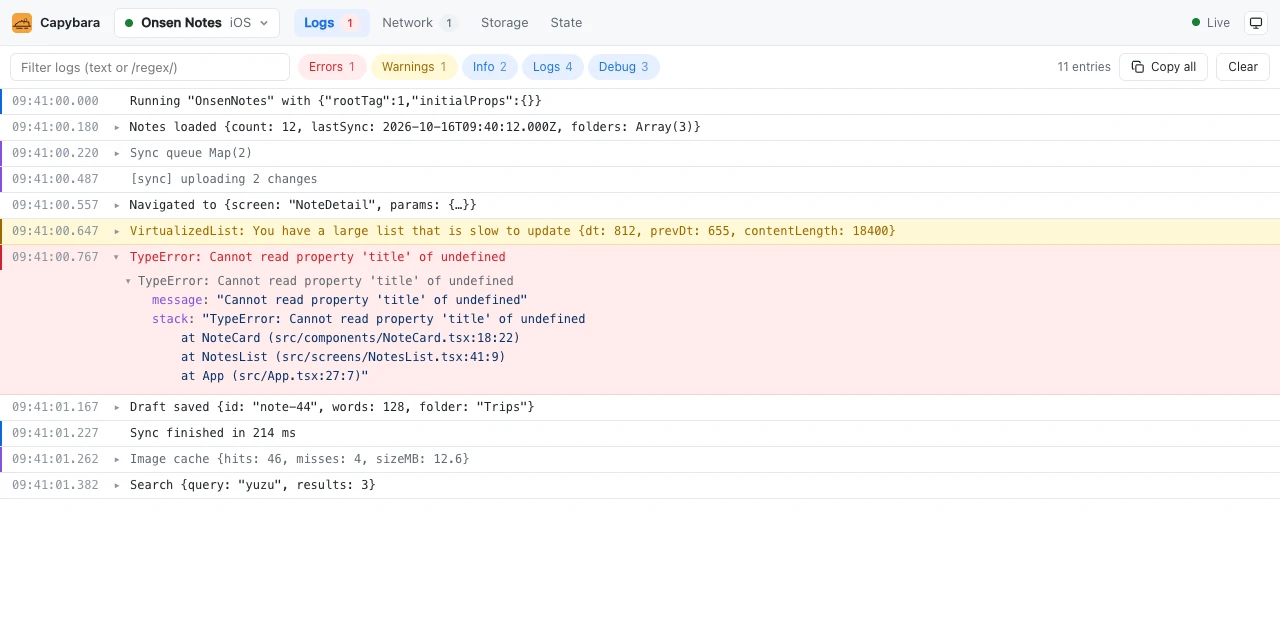The height and width of the screenshot is (620, 1280).
Task: Switch to the Network tab
Action: pyautogui.click(x=419, y=23)
